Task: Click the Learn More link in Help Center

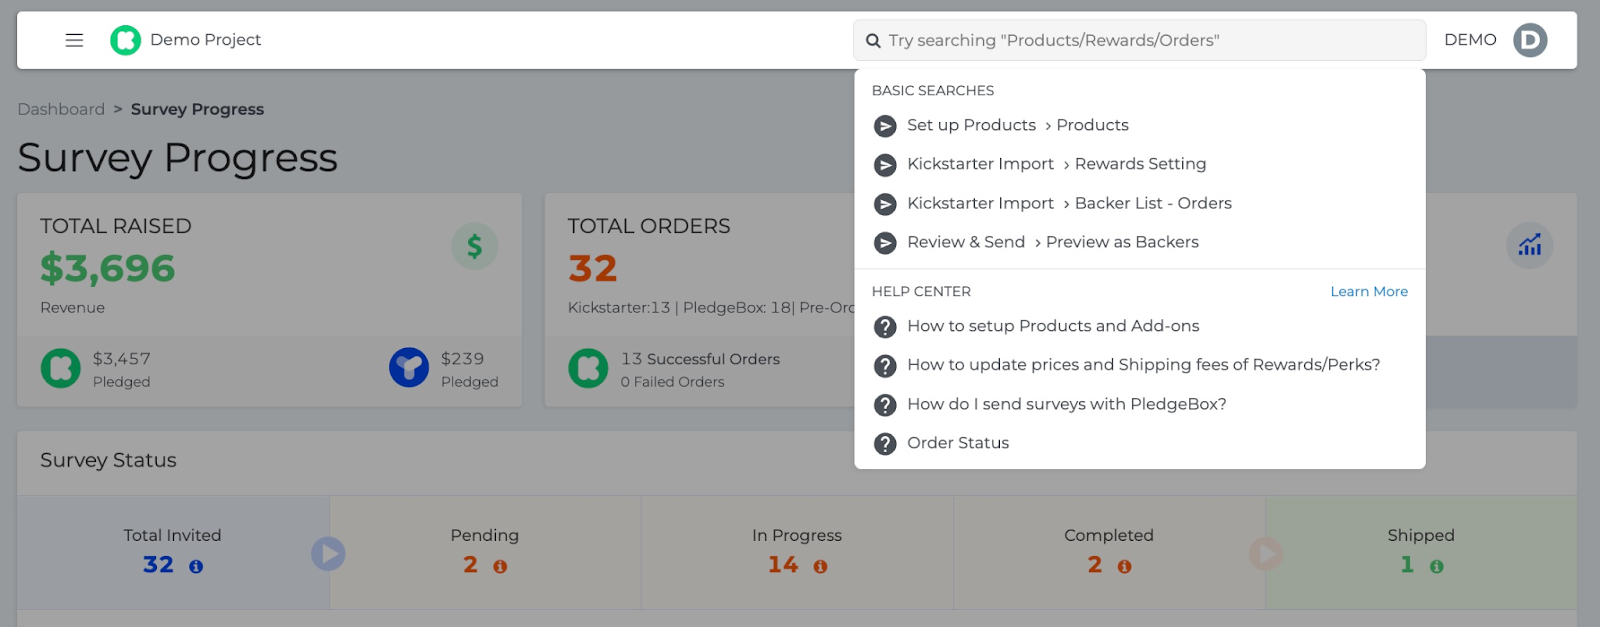Action: coord(1368,292)
